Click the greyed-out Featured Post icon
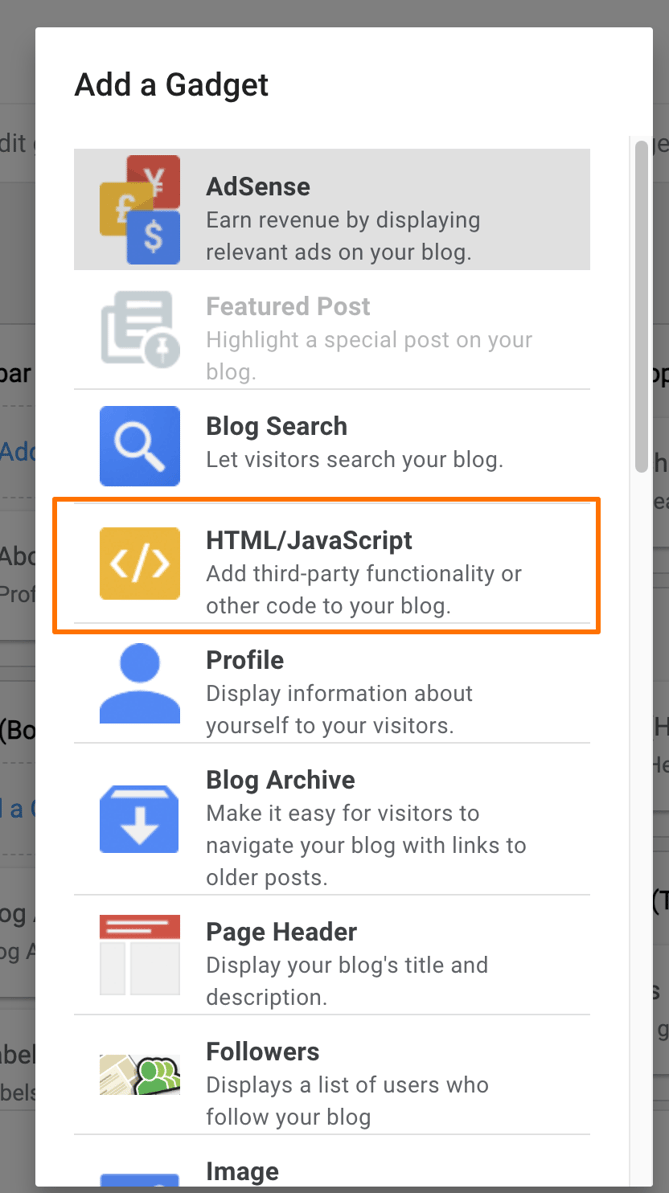The height and width of the screenshot is (1193, 669). pyautogui.click(x=139, y=327)
